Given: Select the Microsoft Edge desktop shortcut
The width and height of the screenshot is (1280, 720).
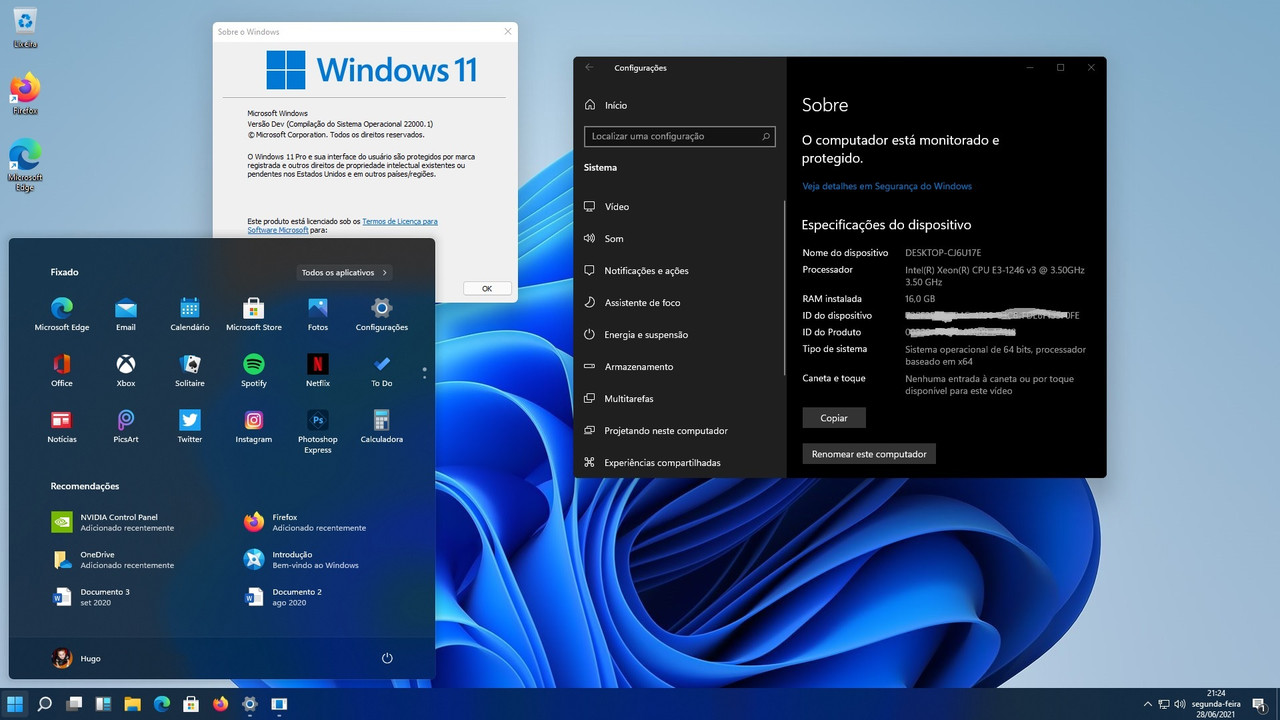Looking at the screenshot, I should point(25,165).
